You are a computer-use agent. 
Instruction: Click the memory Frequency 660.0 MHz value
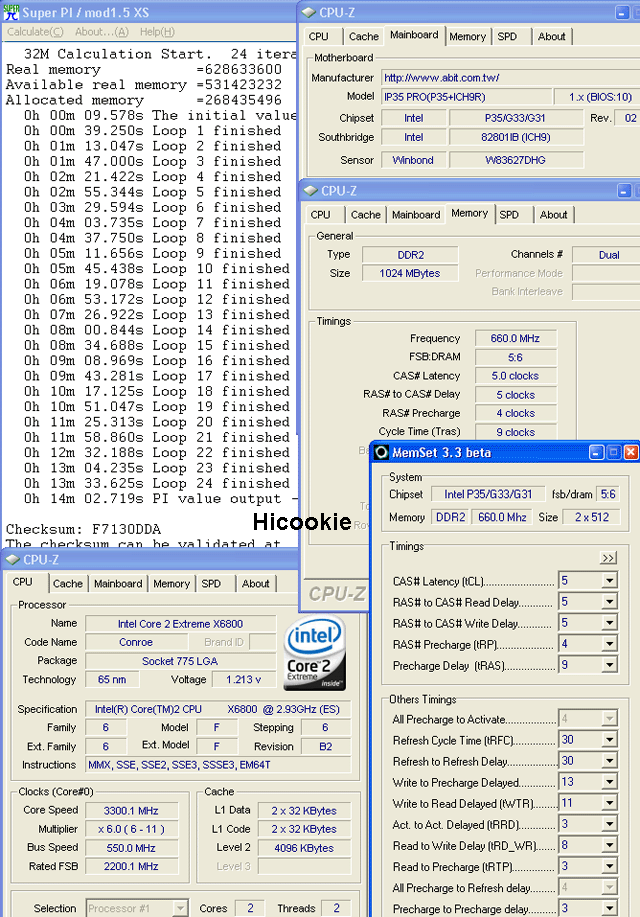515,338
